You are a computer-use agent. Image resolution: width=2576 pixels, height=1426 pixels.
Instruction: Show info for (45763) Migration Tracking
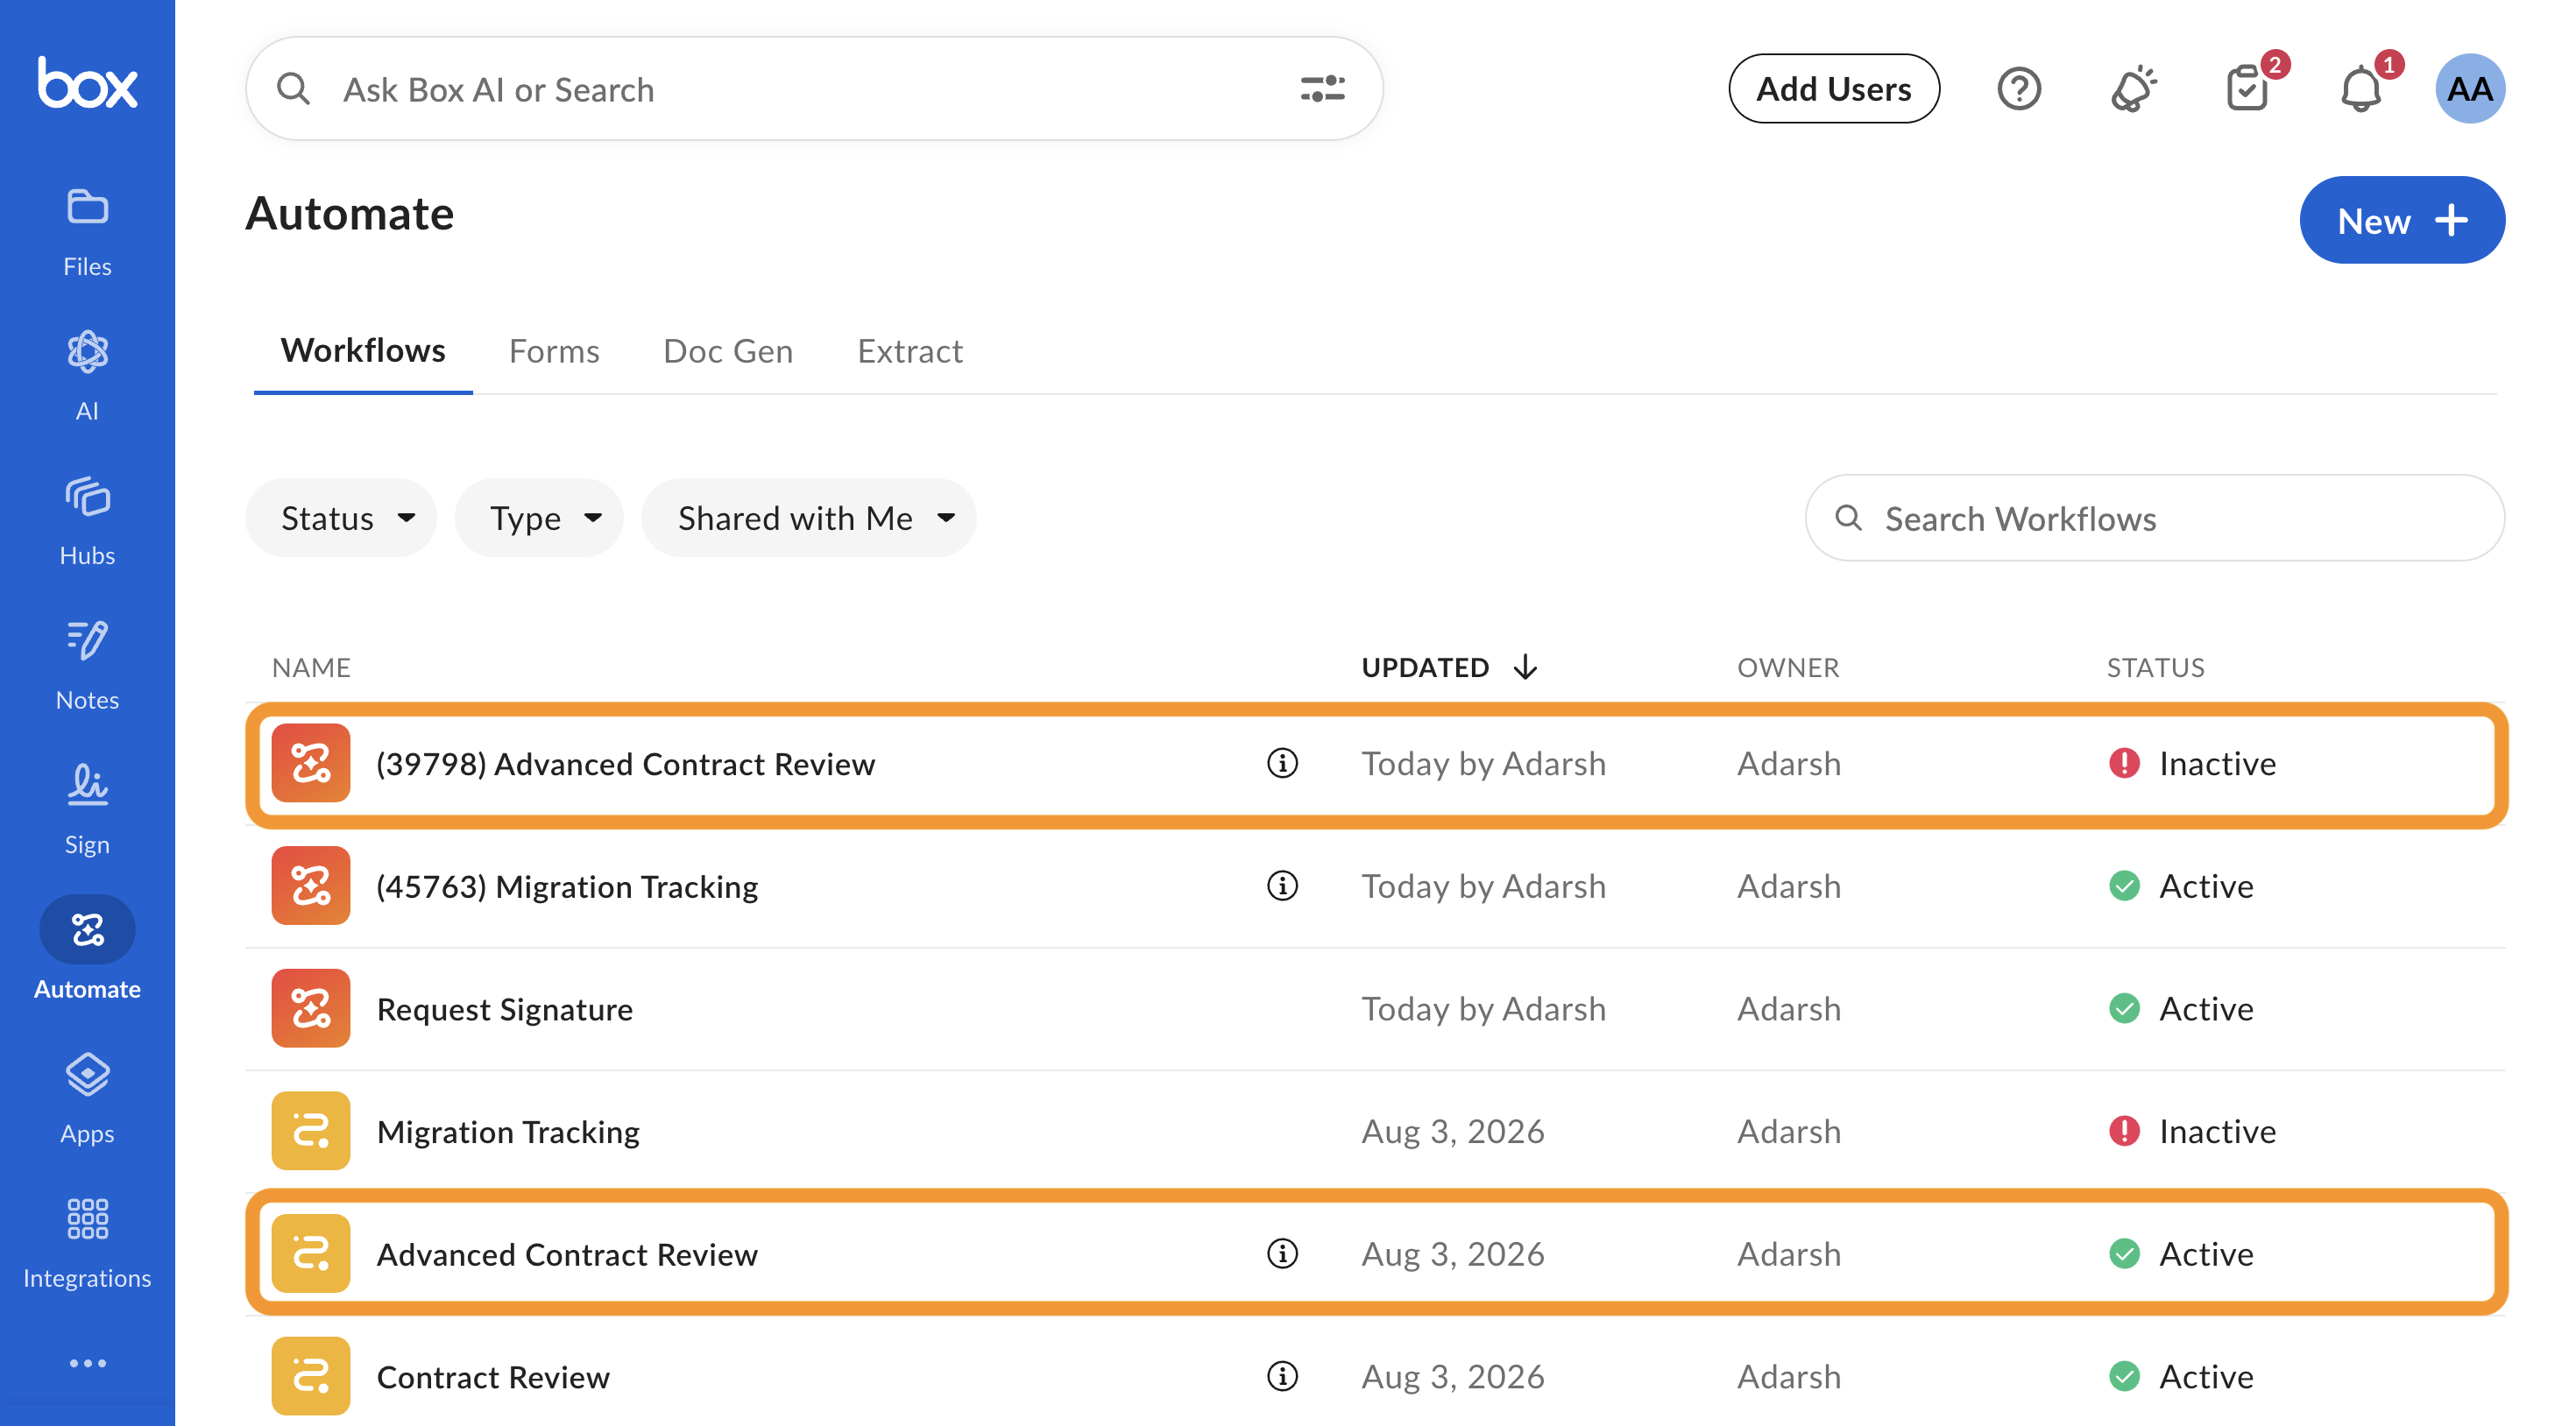coord(1282,886)
